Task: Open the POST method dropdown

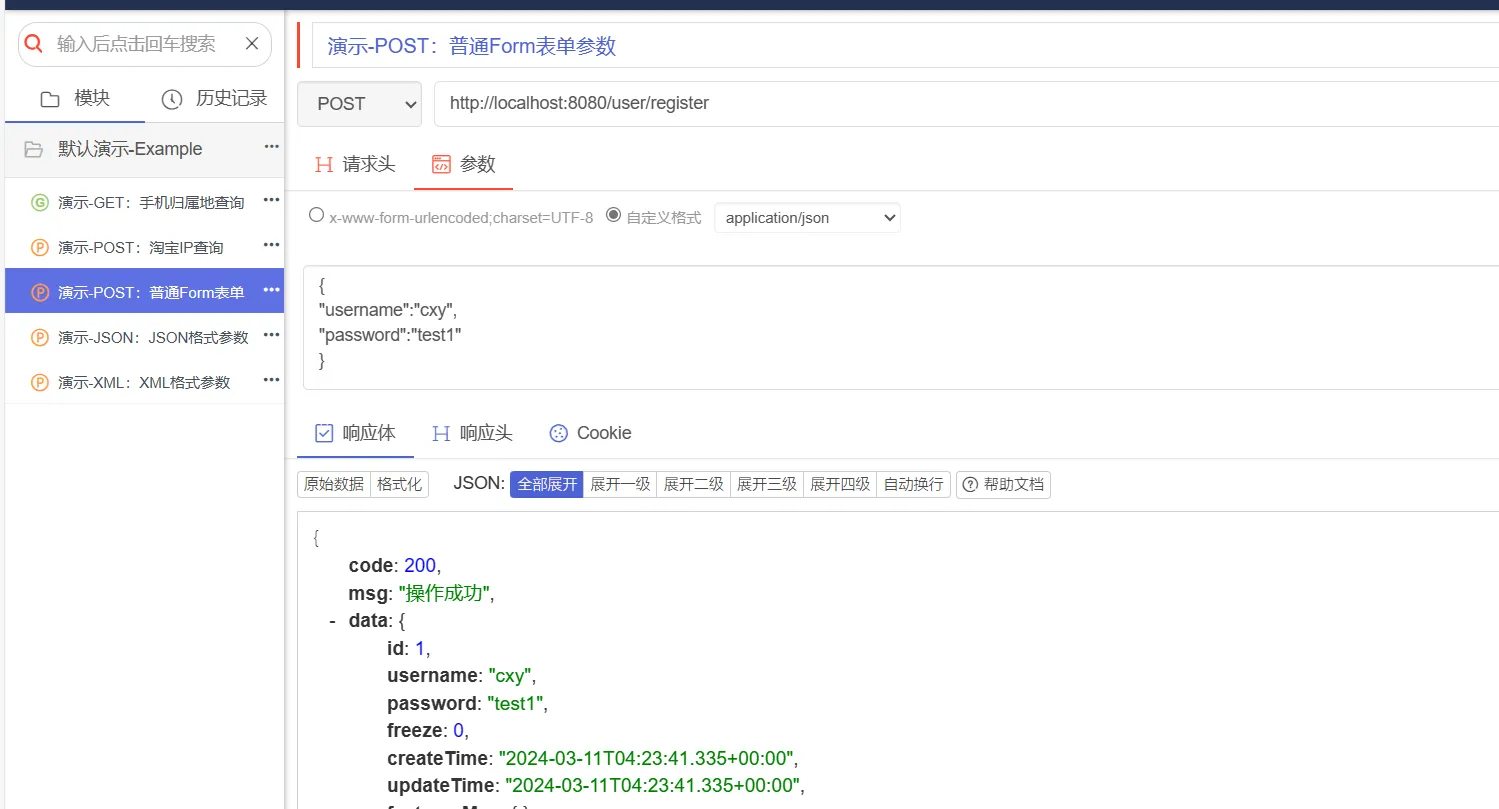Action: [360, 104]
